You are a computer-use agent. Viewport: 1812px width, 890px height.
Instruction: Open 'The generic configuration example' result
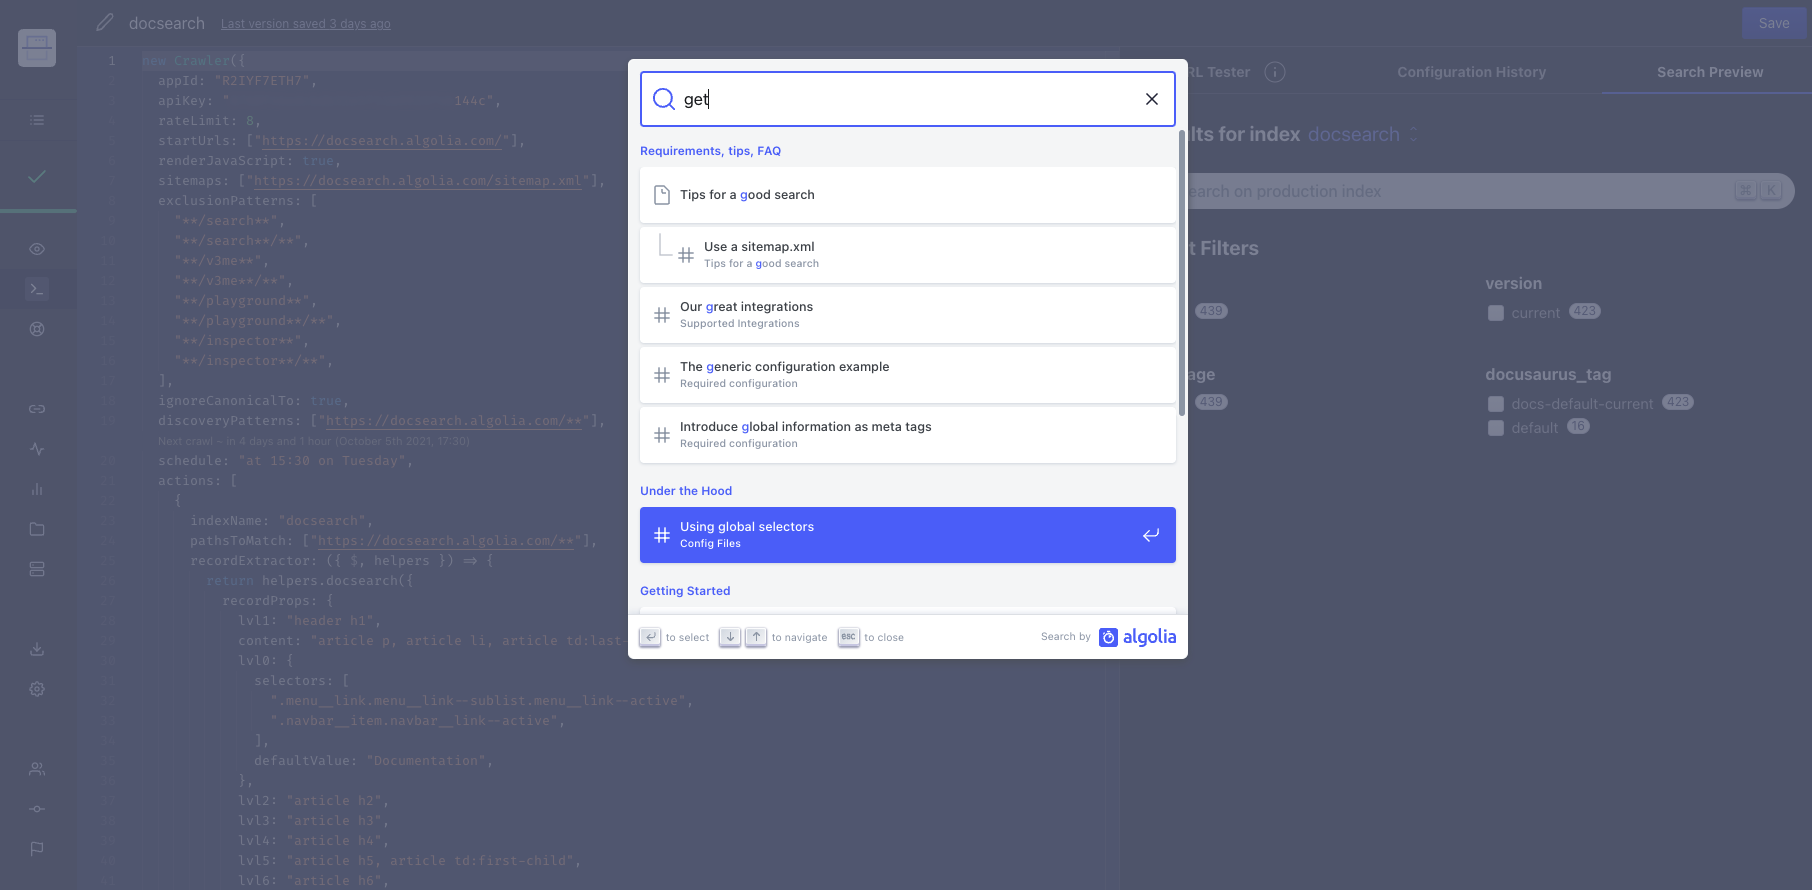[908, 375]
